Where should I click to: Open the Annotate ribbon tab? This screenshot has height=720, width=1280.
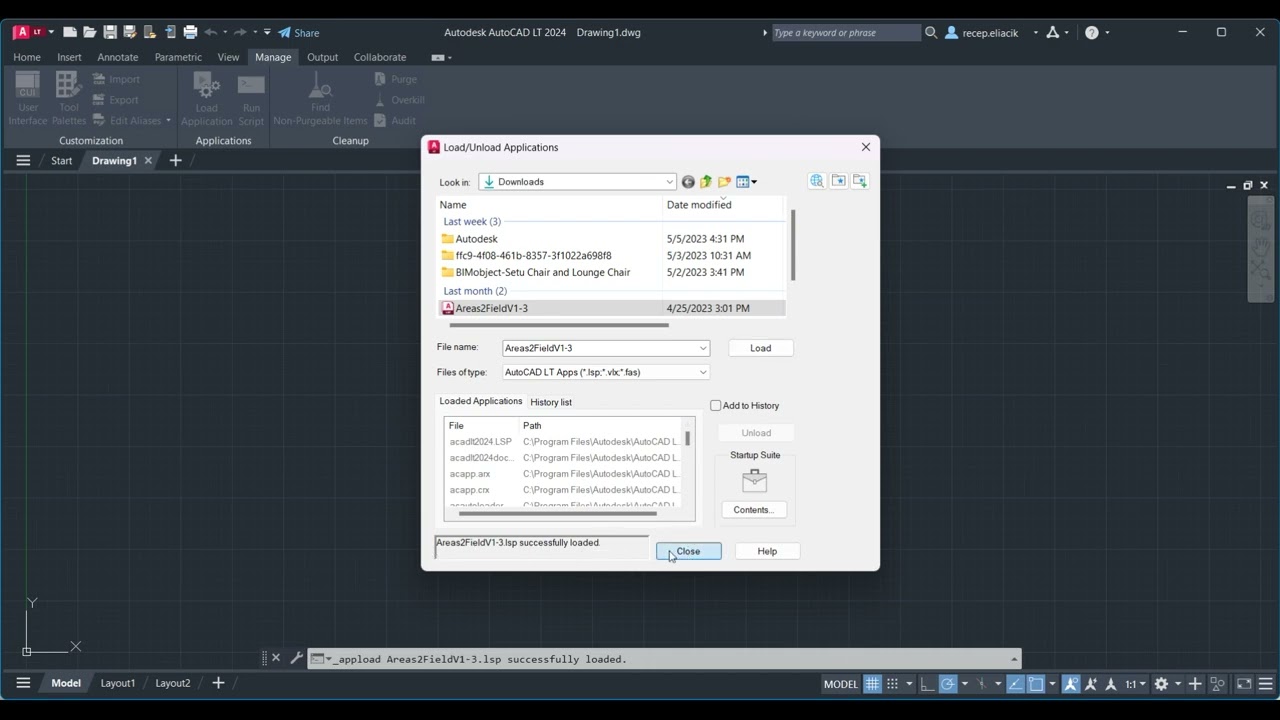118,57
